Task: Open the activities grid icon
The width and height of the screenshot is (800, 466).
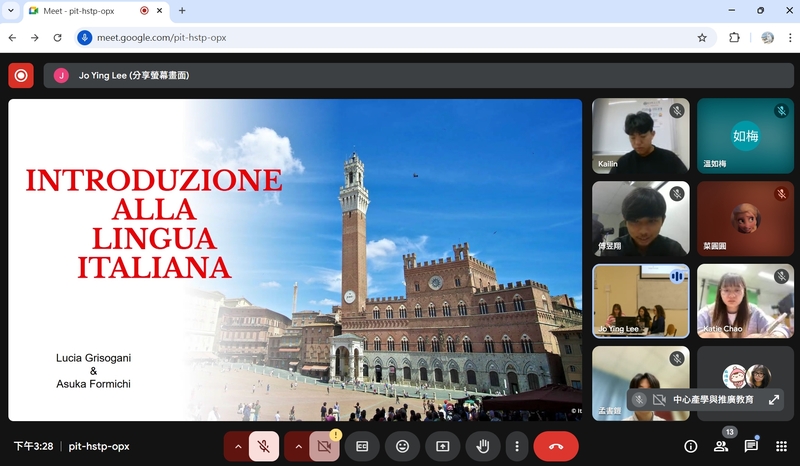Action: click(x=781, y=446)
